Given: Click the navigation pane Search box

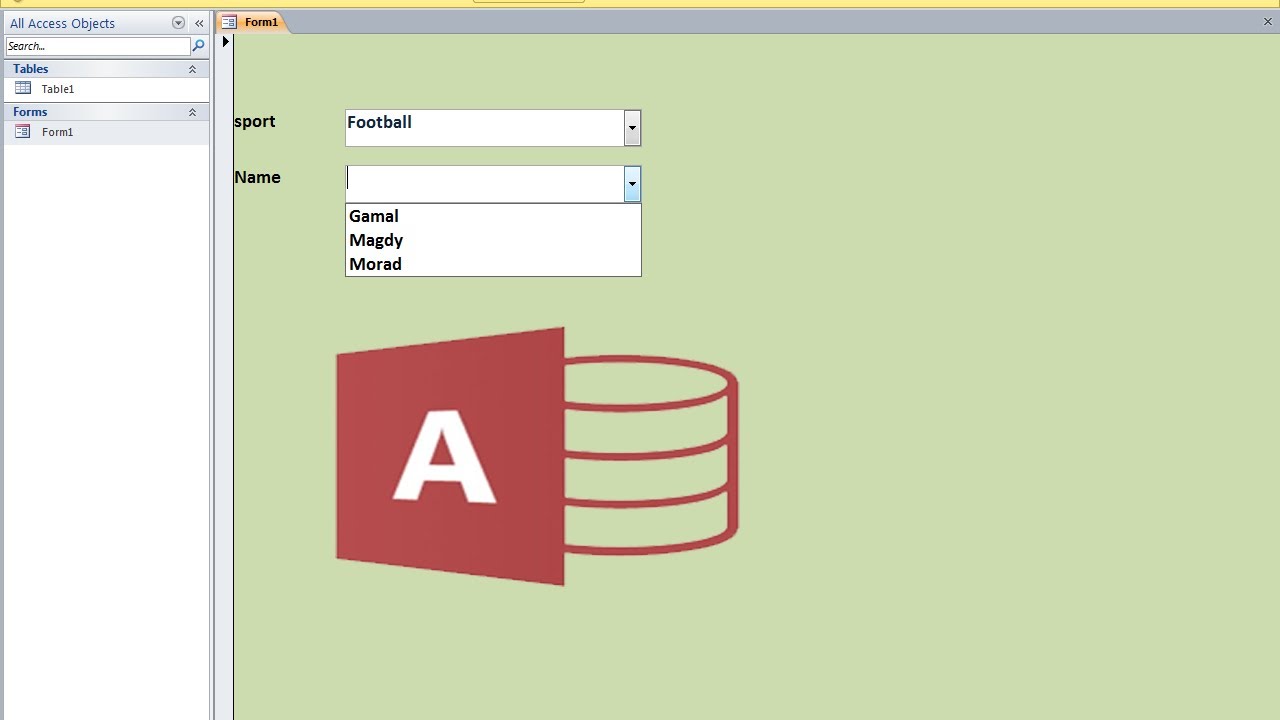Looking at the screenshot, I should click(98, 46).
